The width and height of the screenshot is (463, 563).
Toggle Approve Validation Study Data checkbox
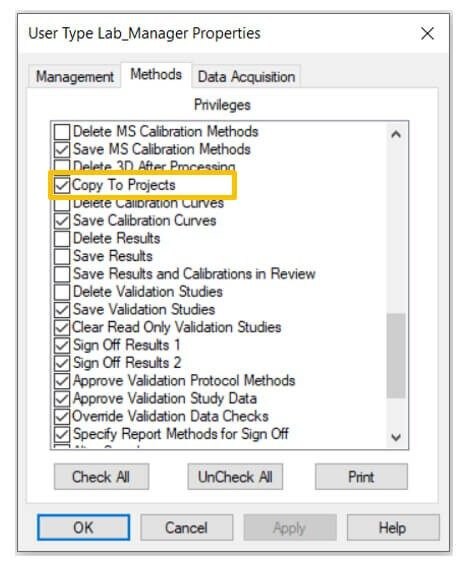[62, 399]
